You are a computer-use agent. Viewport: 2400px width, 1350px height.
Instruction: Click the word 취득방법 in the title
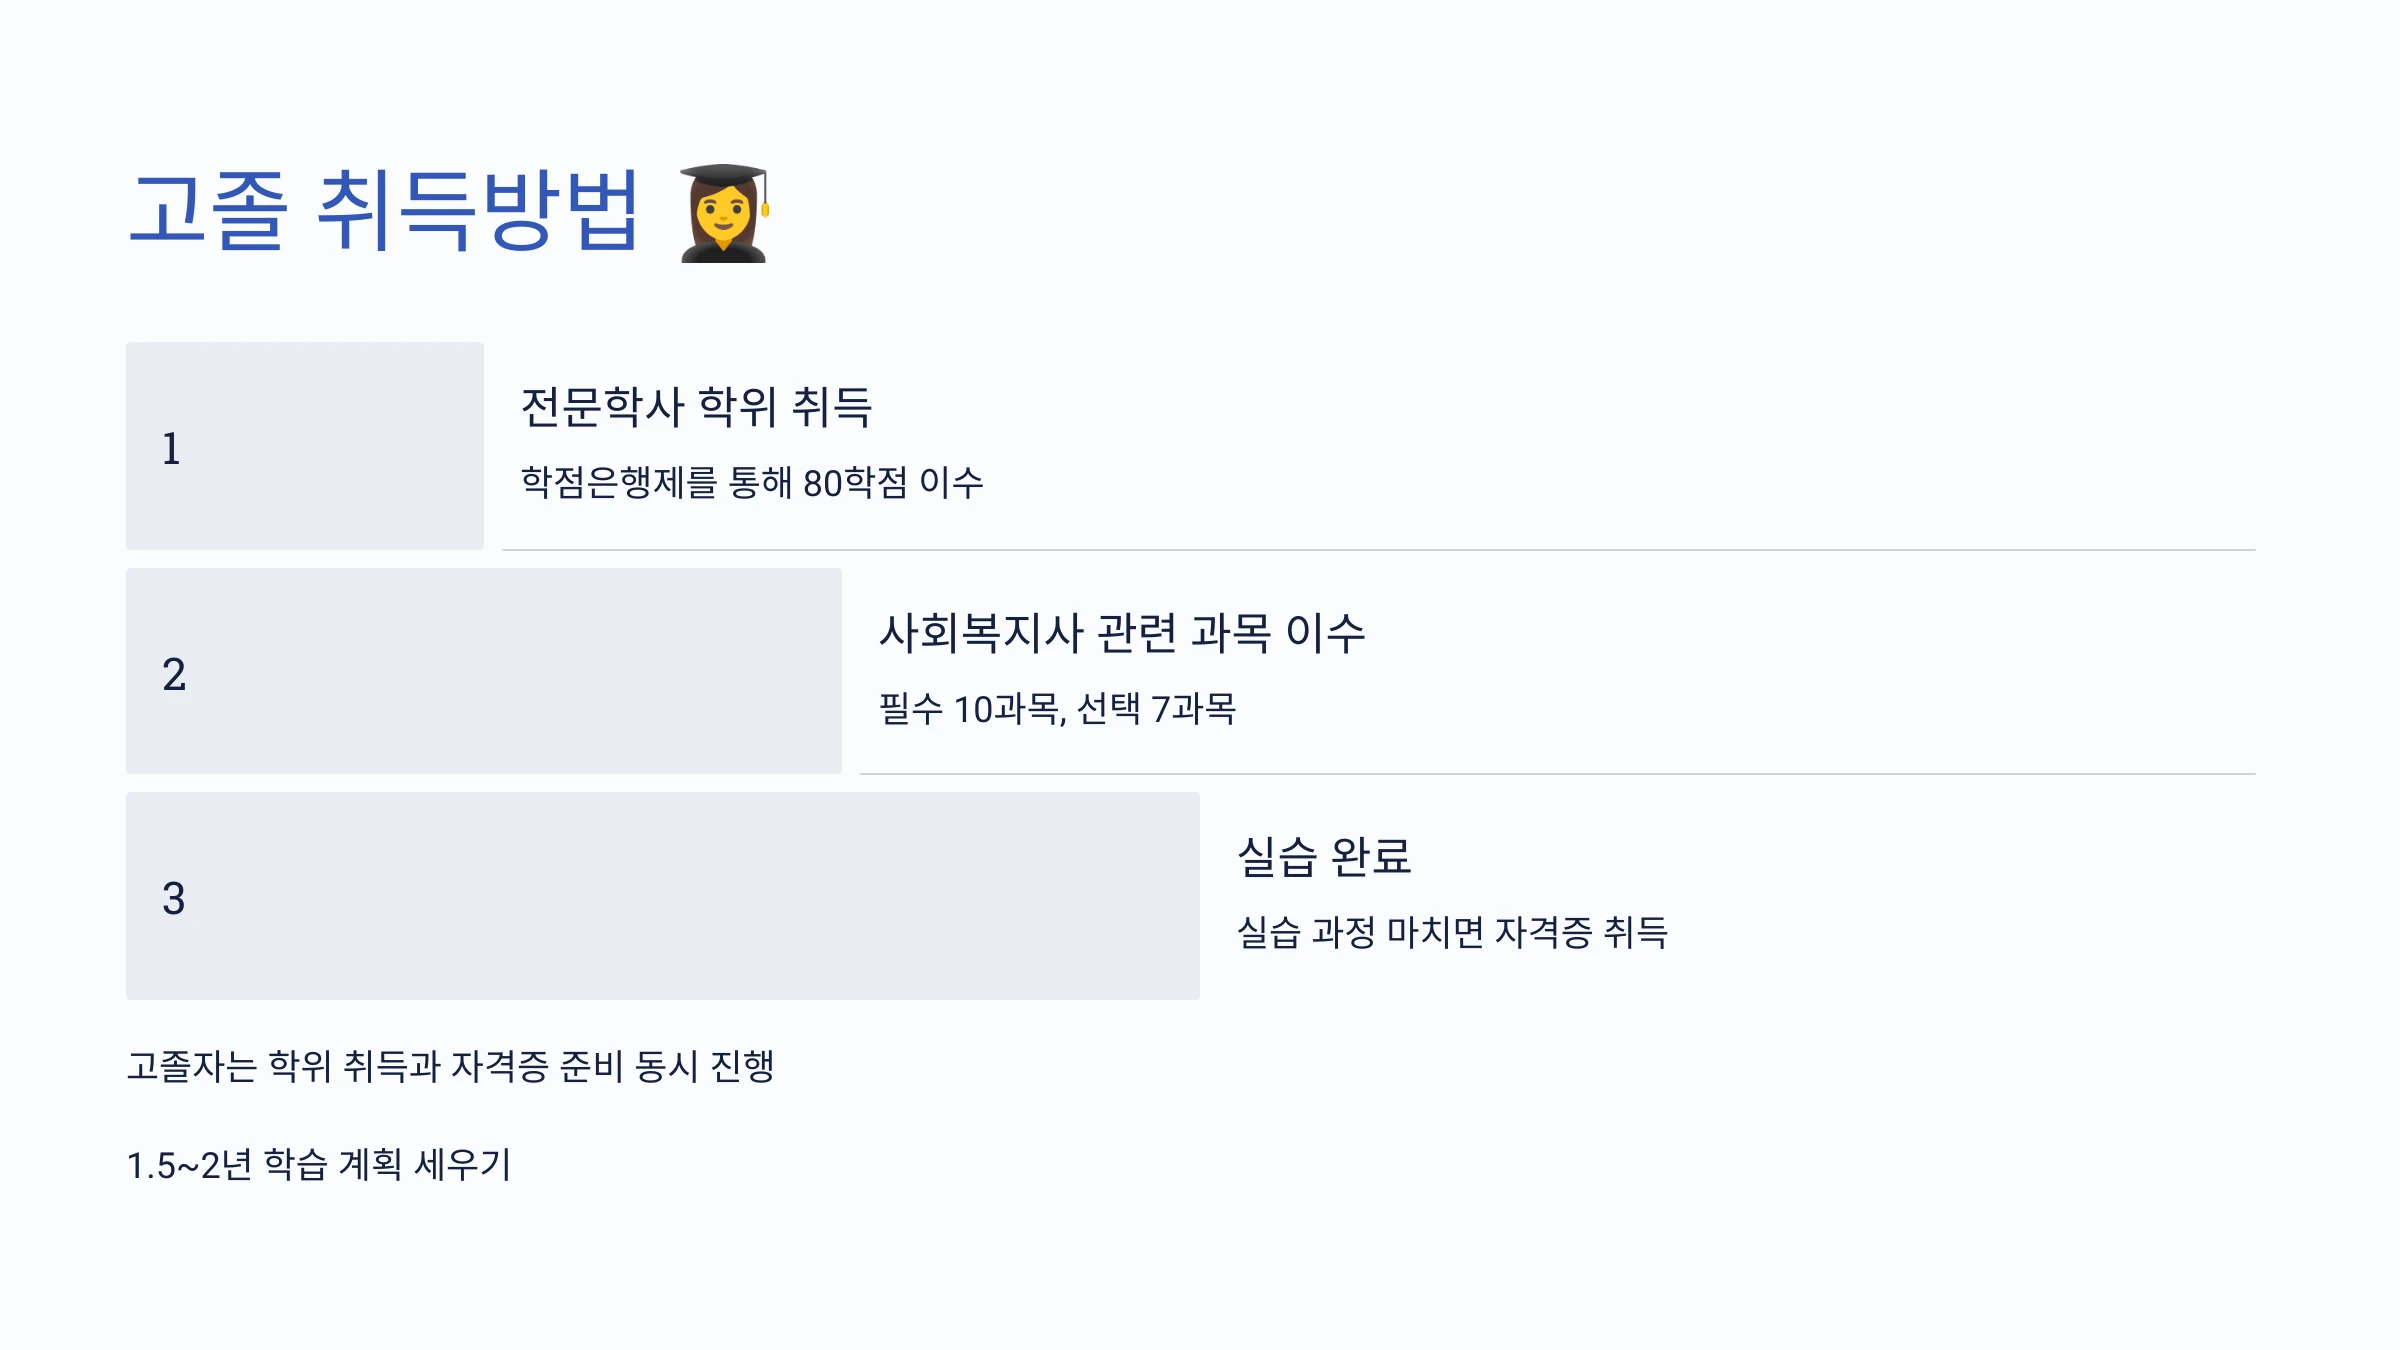[477, 210]
